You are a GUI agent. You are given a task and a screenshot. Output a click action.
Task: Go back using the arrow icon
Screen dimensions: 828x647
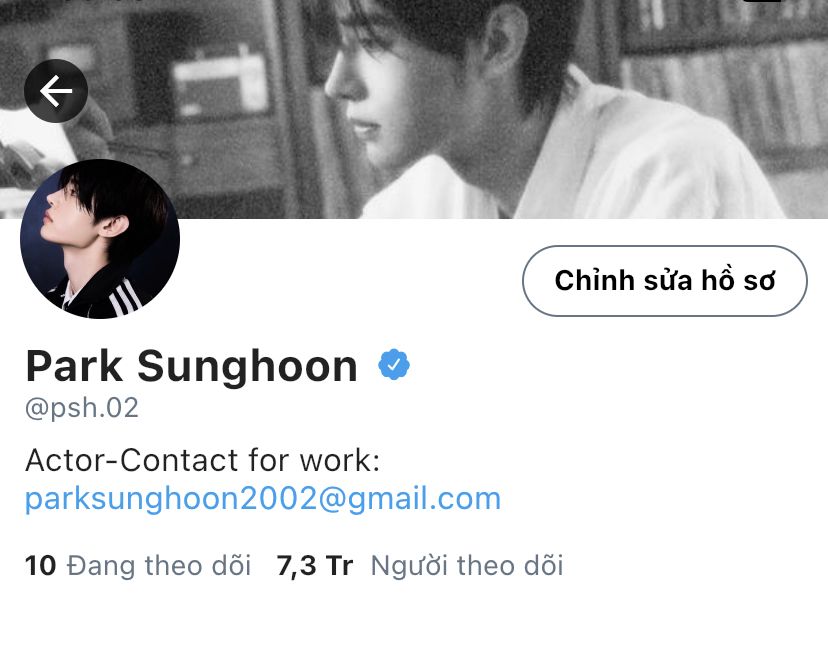(56, 91)
